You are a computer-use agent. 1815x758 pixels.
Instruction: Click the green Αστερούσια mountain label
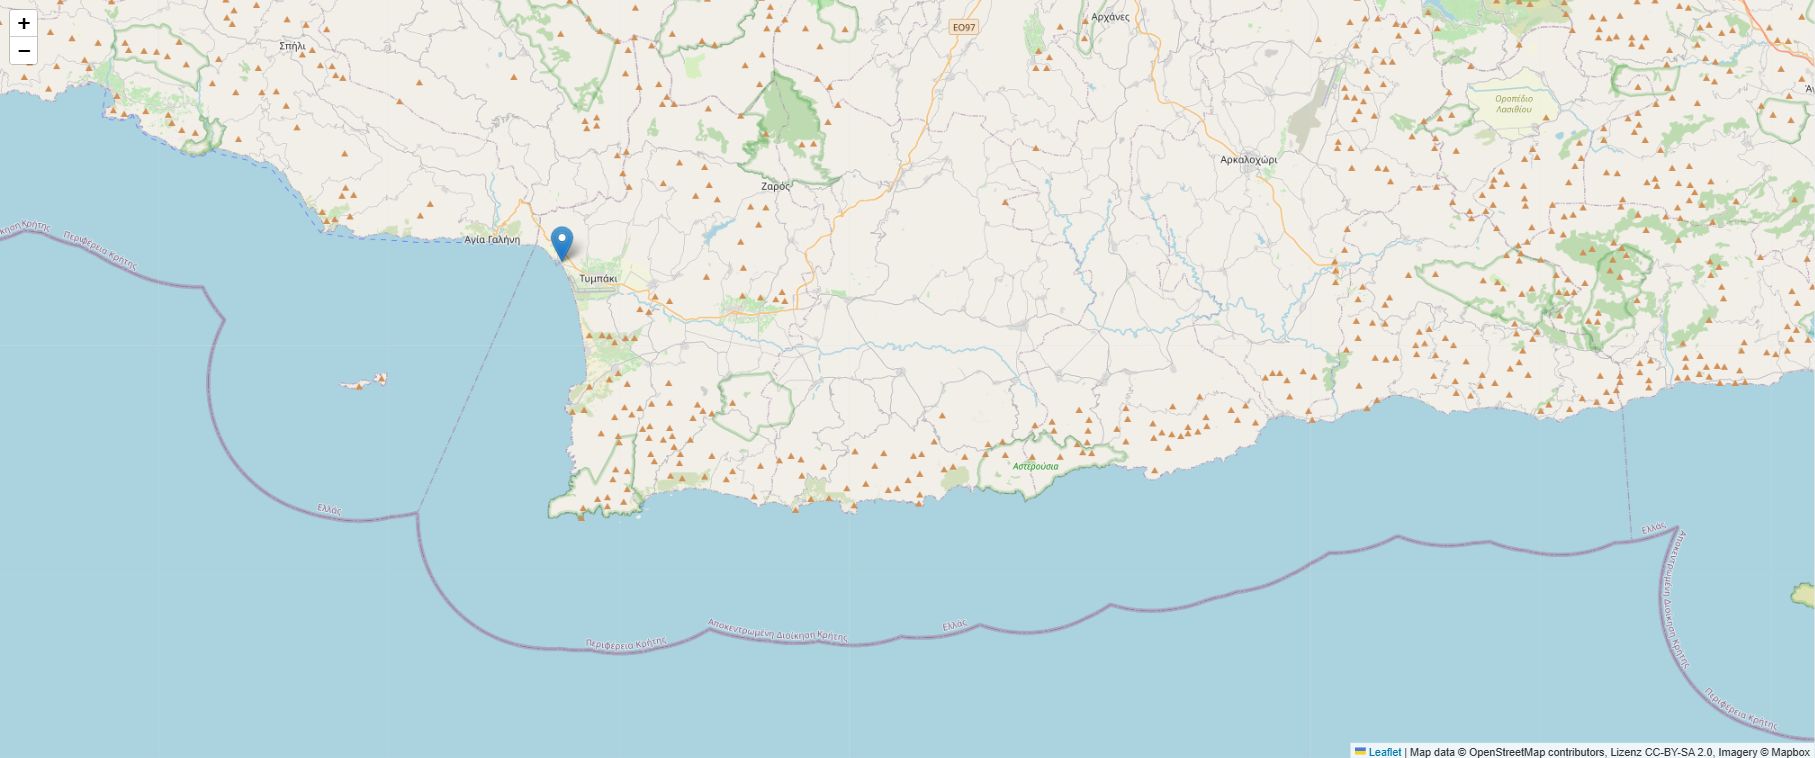click(1035, 466)
